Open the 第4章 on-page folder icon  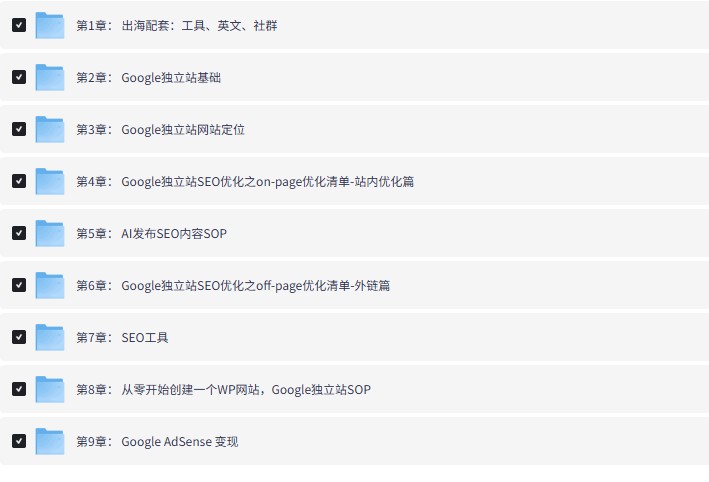(49, 181)
